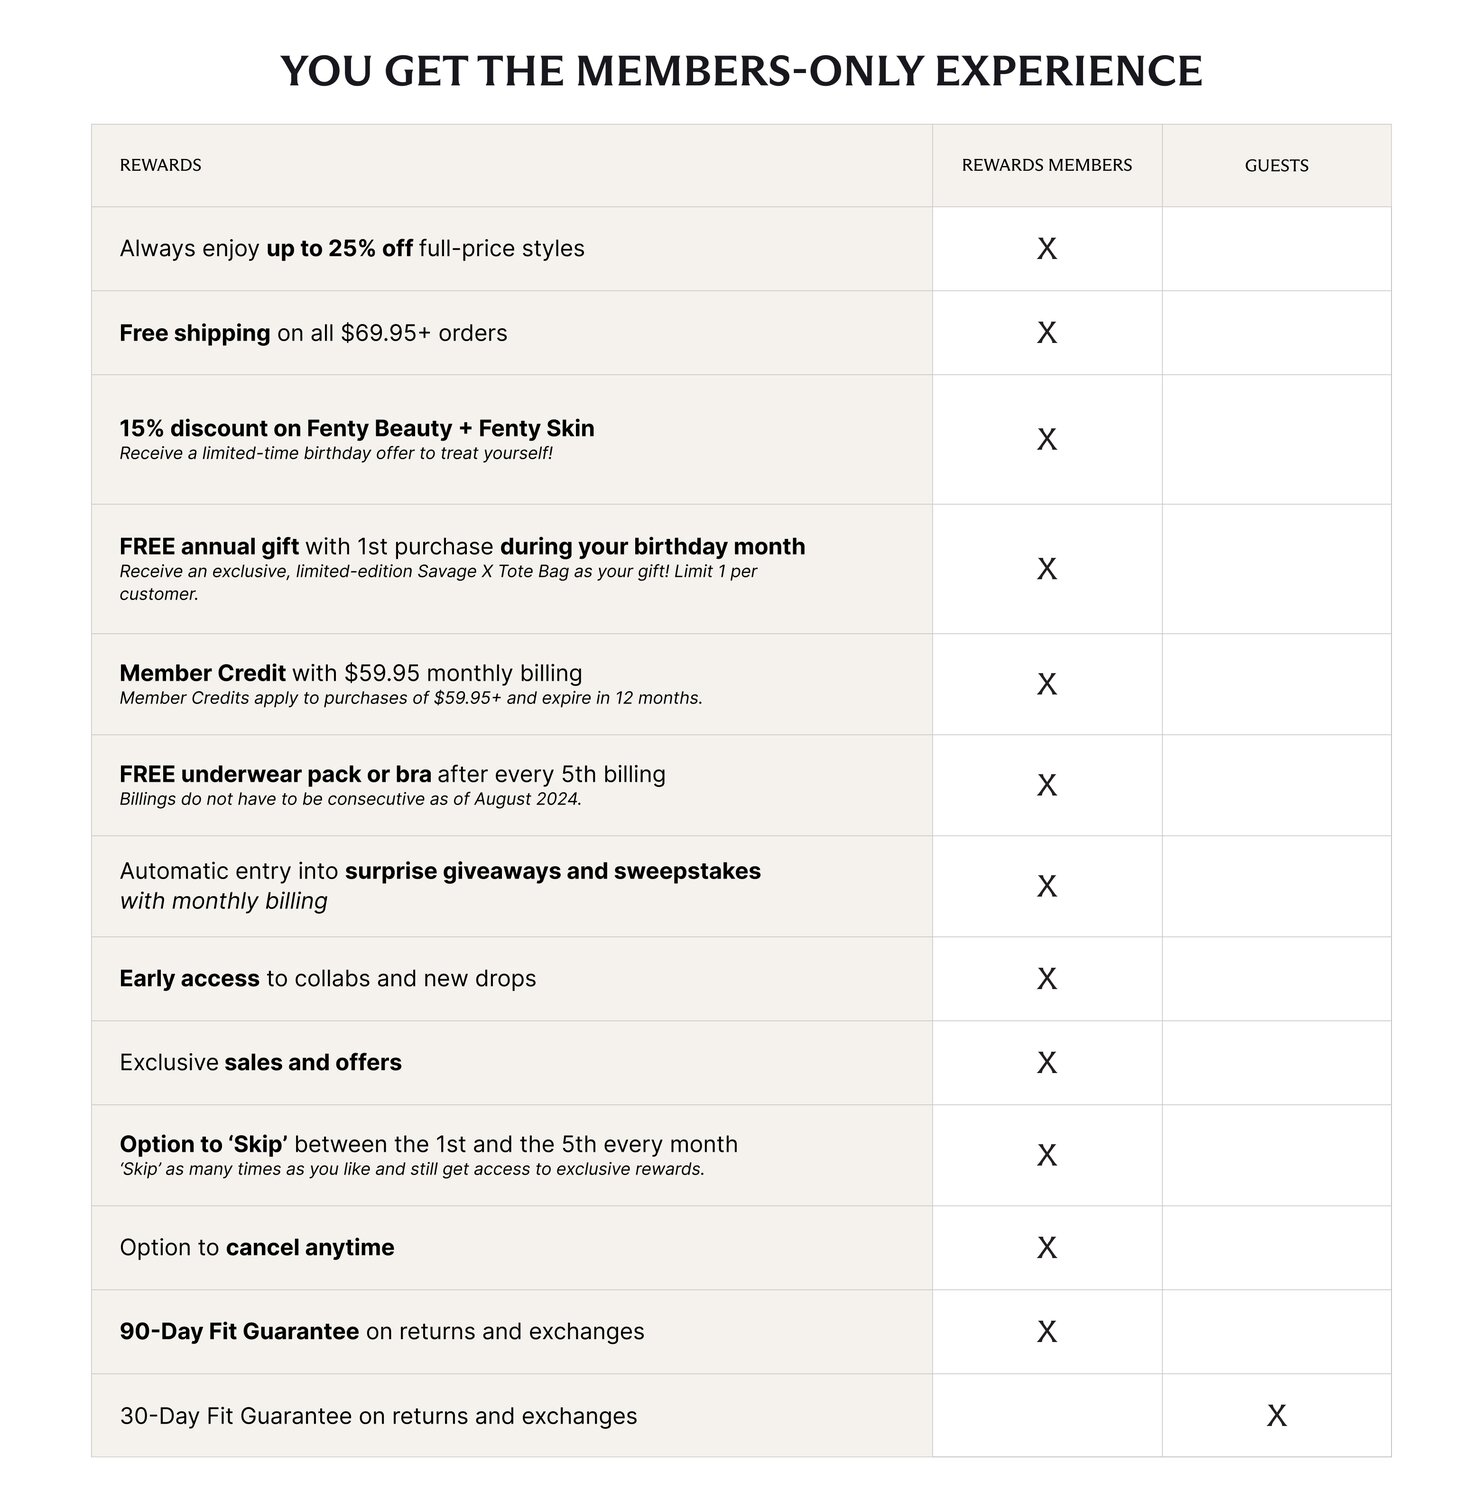Select the X mark for Fenty Beauty discount
Screen dimensions: 1483x1500
1046,439
